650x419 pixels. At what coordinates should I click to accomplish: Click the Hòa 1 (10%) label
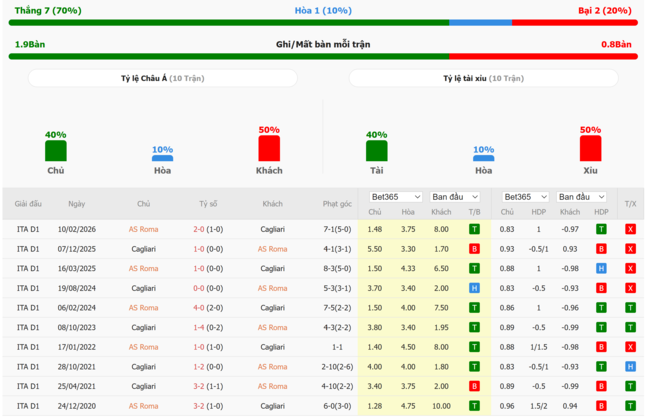point(323,11)
